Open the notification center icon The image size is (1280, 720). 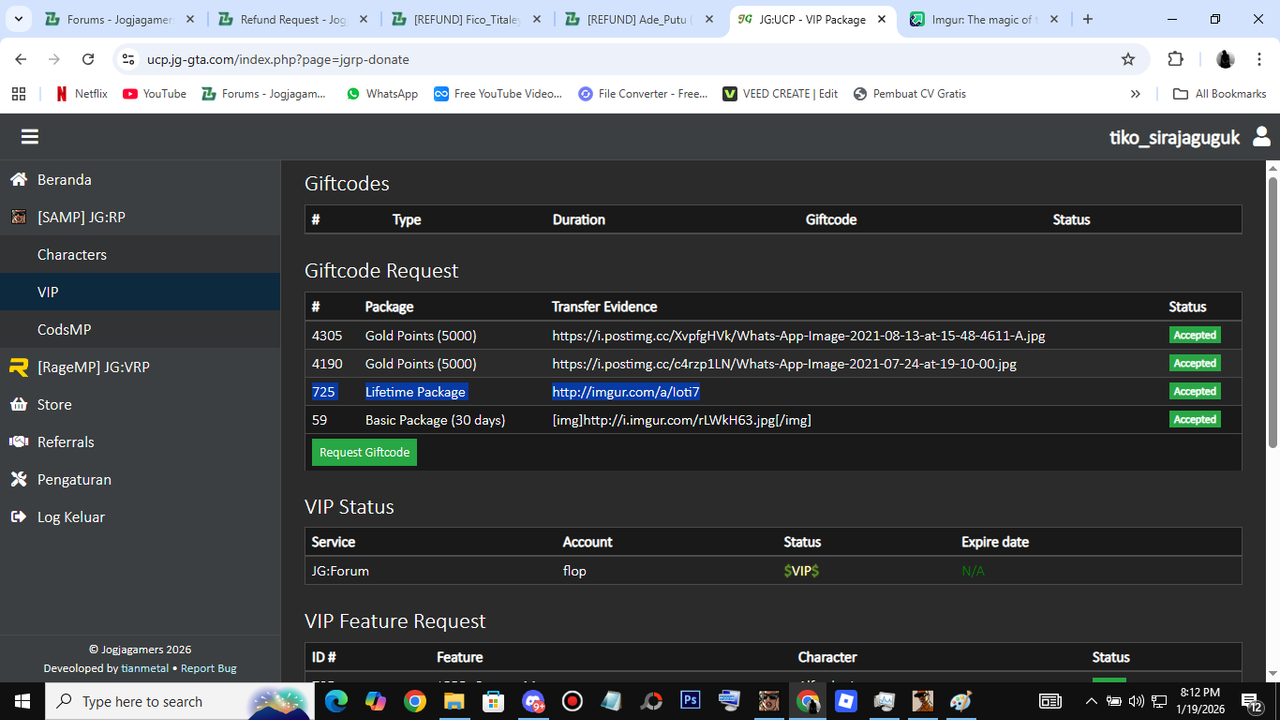(x=1252, y=701)
